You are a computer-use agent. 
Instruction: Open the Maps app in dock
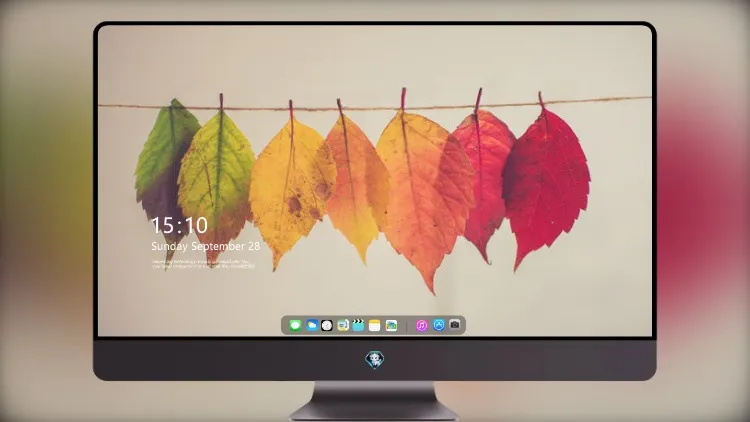click(x=391, y=325)
